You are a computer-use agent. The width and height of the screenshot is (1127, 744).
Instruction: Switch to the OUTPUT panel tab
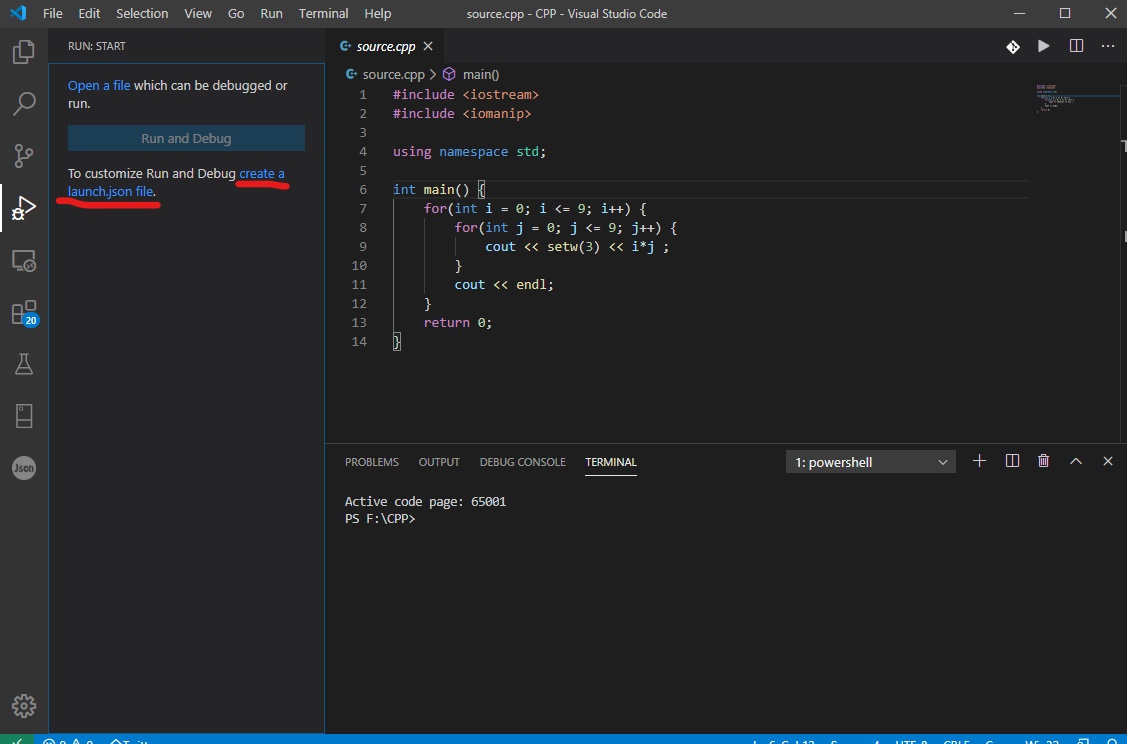click(439, 462)
